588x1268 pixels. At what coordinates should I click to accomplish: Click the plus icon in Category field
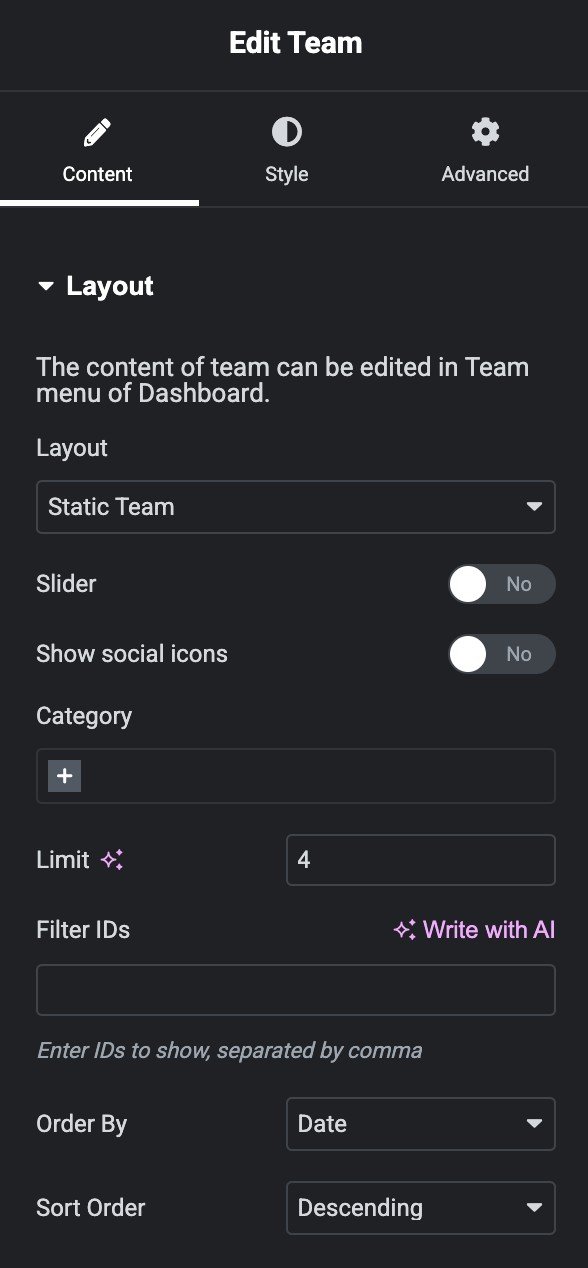(64, 776)
